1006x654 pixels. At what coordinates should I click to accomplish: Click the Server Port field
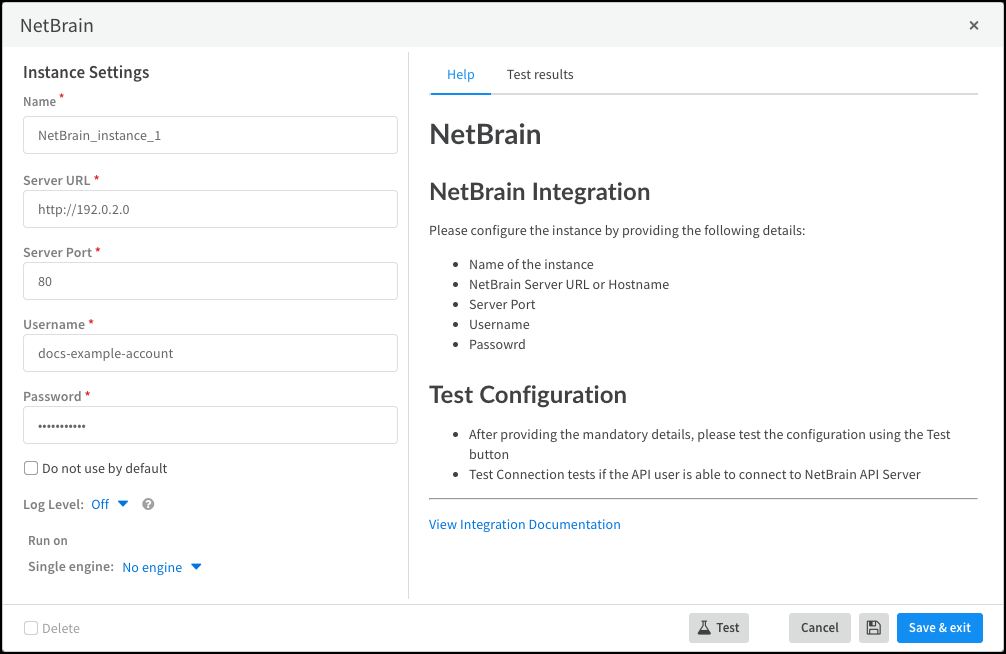(210, 281)
